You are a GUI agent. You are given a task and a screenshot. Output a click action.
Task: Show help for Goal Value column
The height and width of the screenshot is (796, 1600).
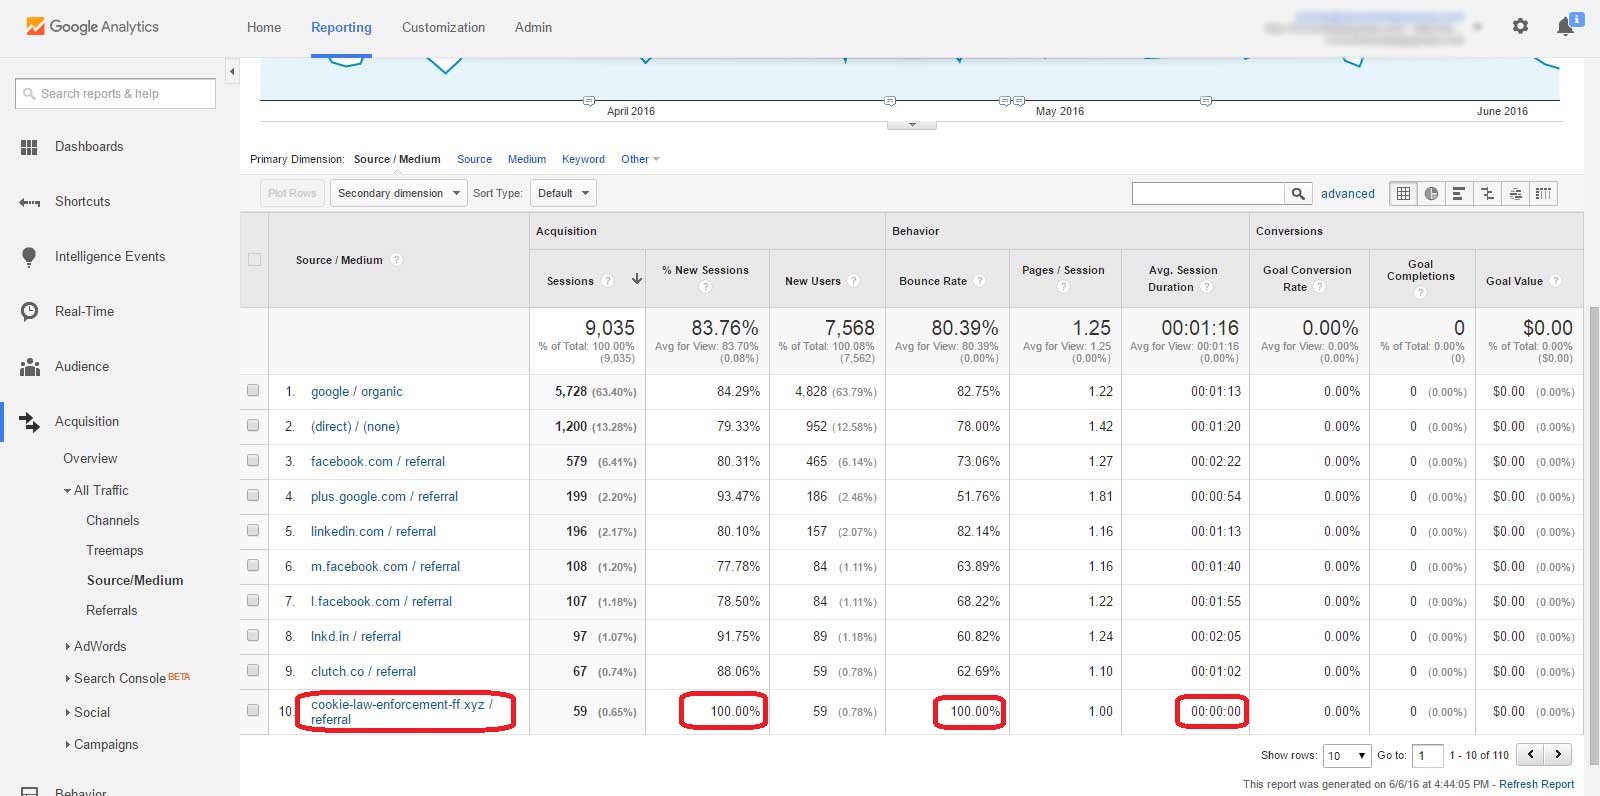tap(1555, 281)
